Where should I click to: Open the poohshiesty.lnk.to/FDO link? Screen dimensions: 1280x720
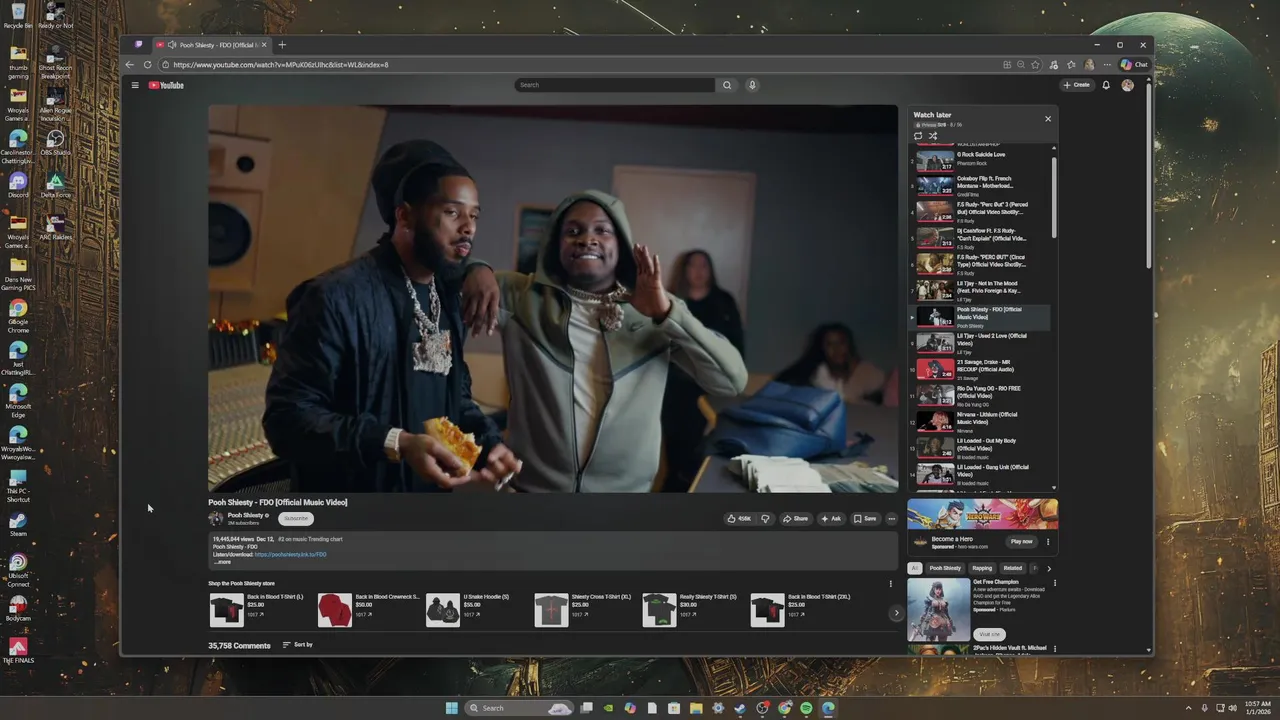(290, 554)
